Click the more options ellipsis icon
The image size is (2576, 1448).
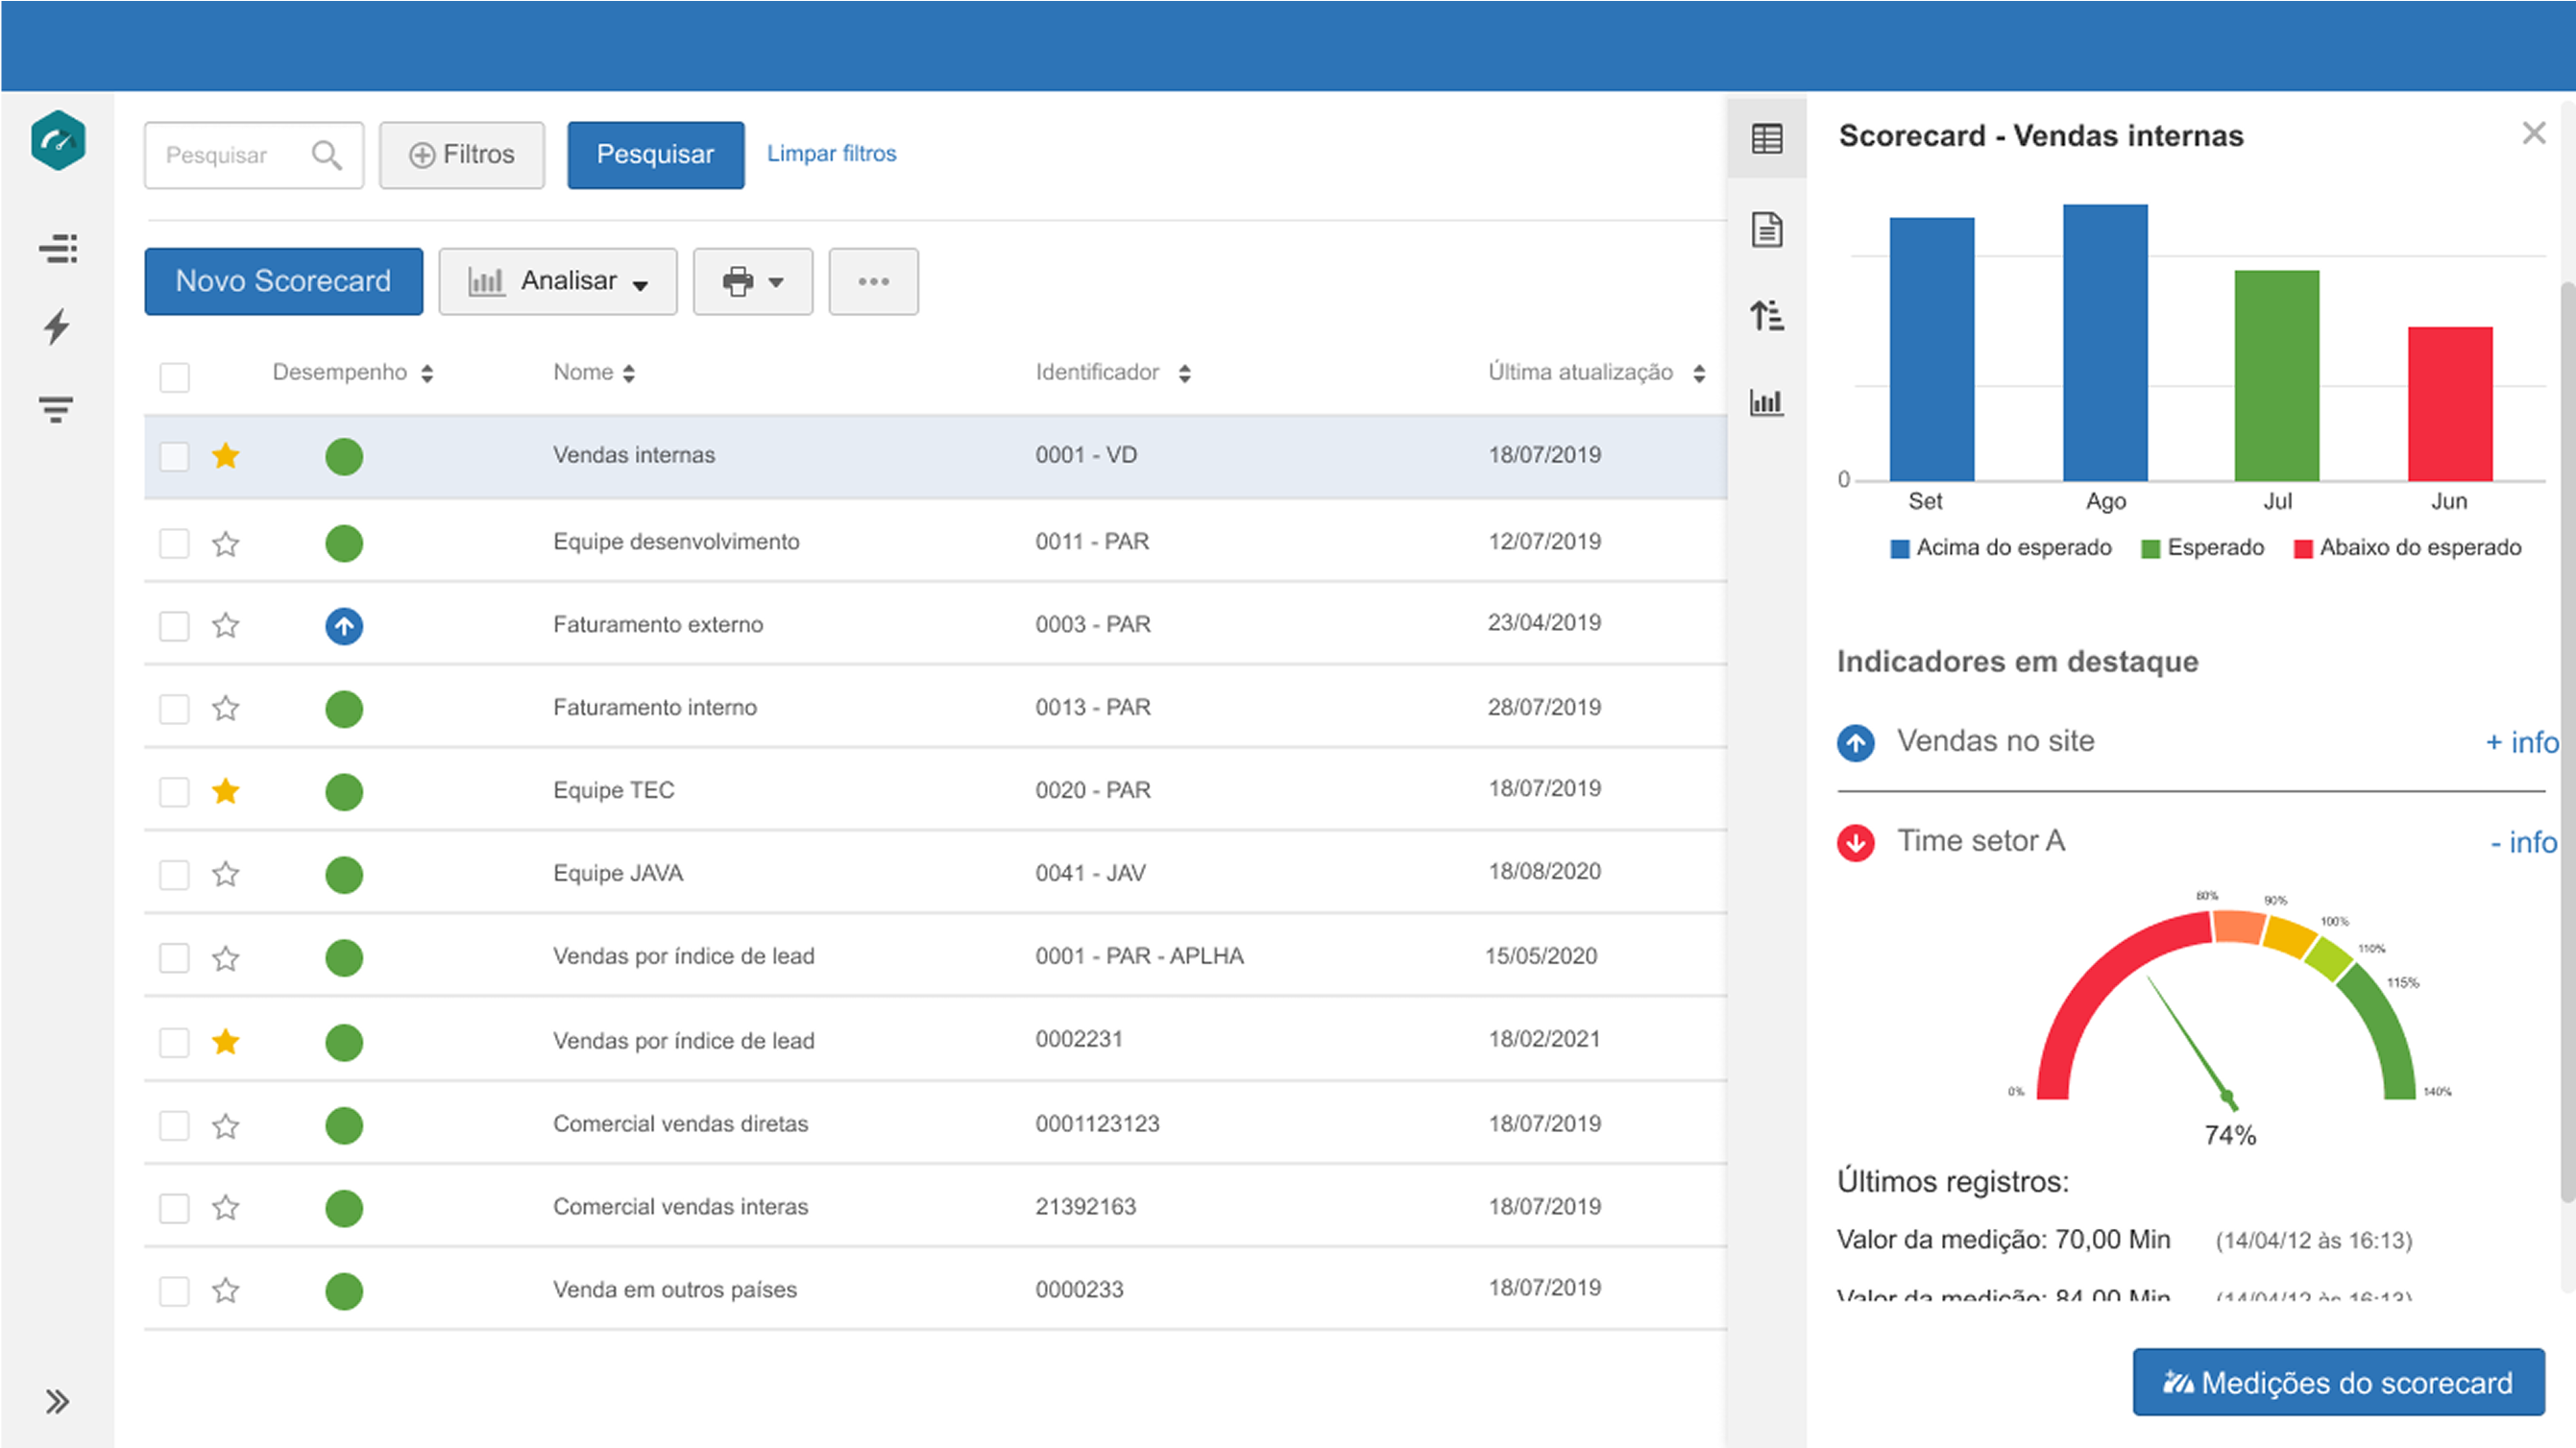(873, 281)
